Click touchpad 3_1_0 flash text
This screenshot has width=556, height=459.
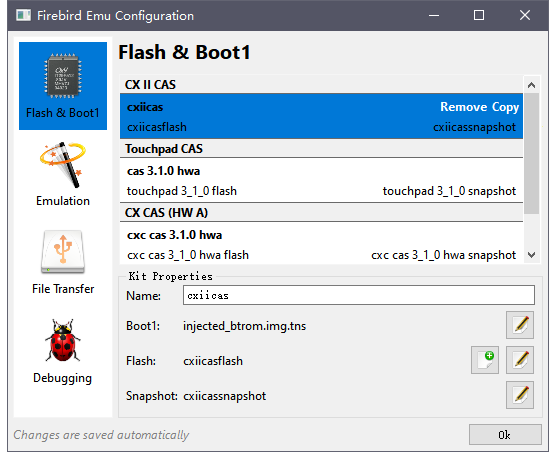point(182,191)
